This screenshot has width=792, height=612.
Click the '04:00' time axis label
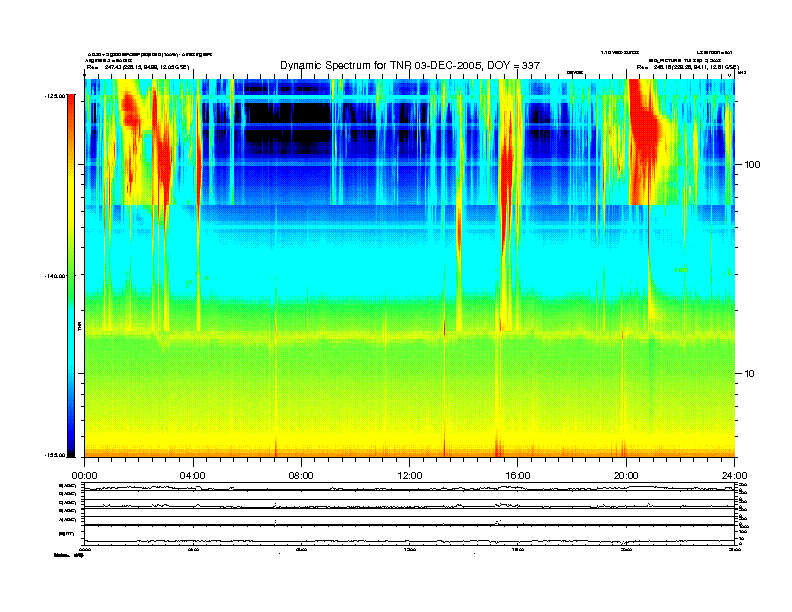[x=193, y=476]
